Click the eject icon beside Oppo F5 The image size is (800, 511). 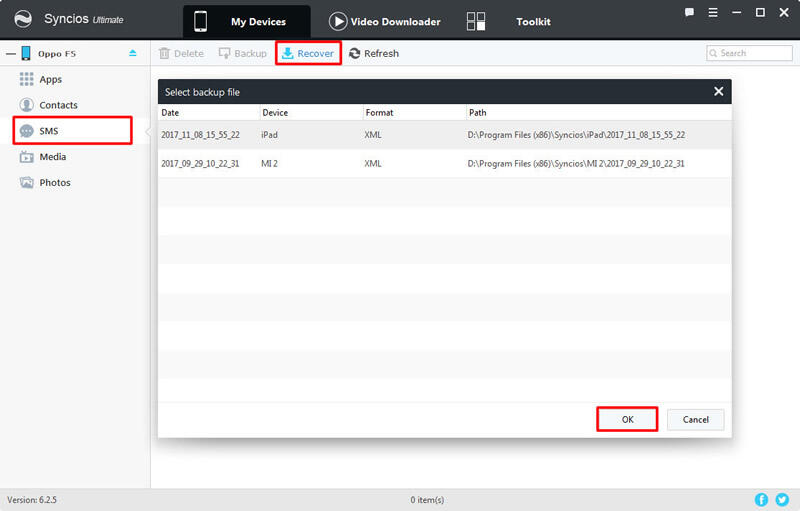click(133, 53)
